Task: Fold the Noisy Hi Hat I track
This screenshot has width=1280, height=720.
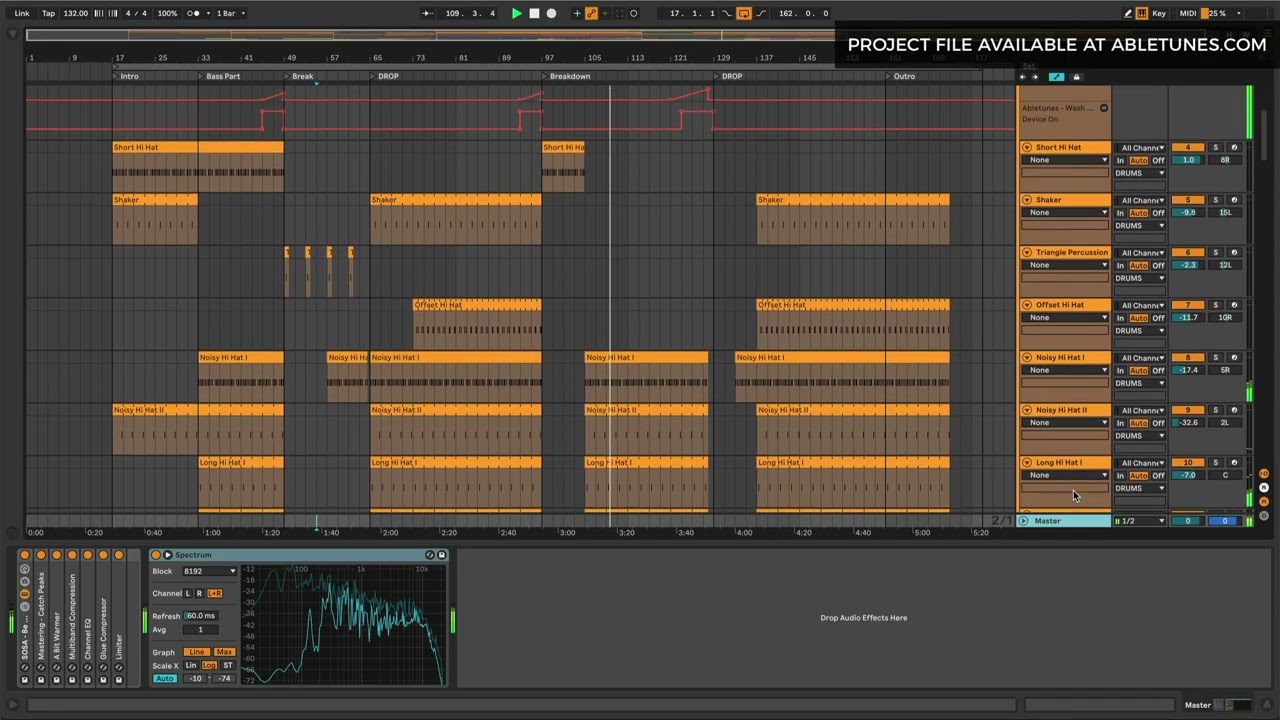Action: (1026, 357)
